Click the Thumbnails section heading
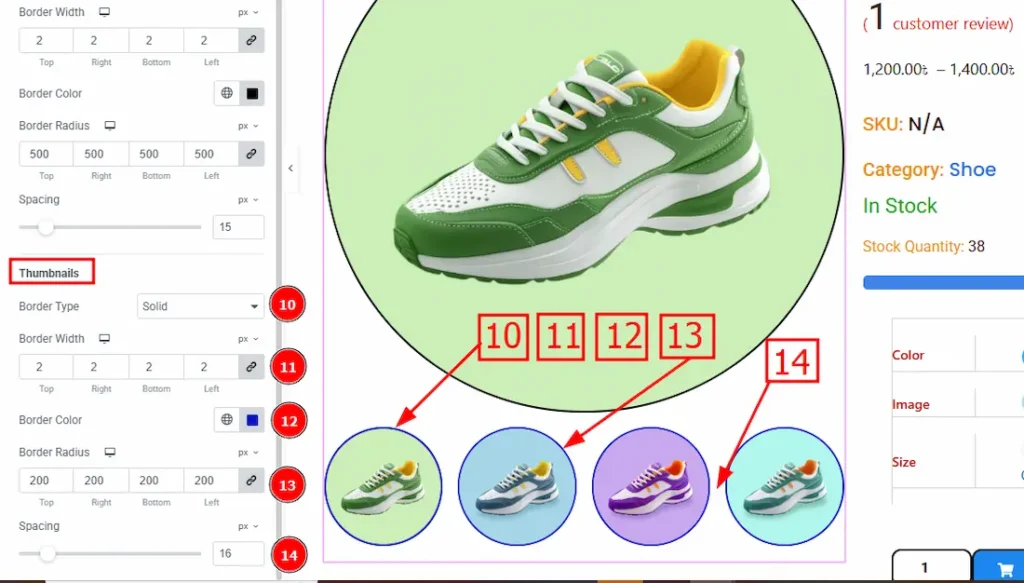This screenshot has height=583, width=1024. (x=49, y=273)
